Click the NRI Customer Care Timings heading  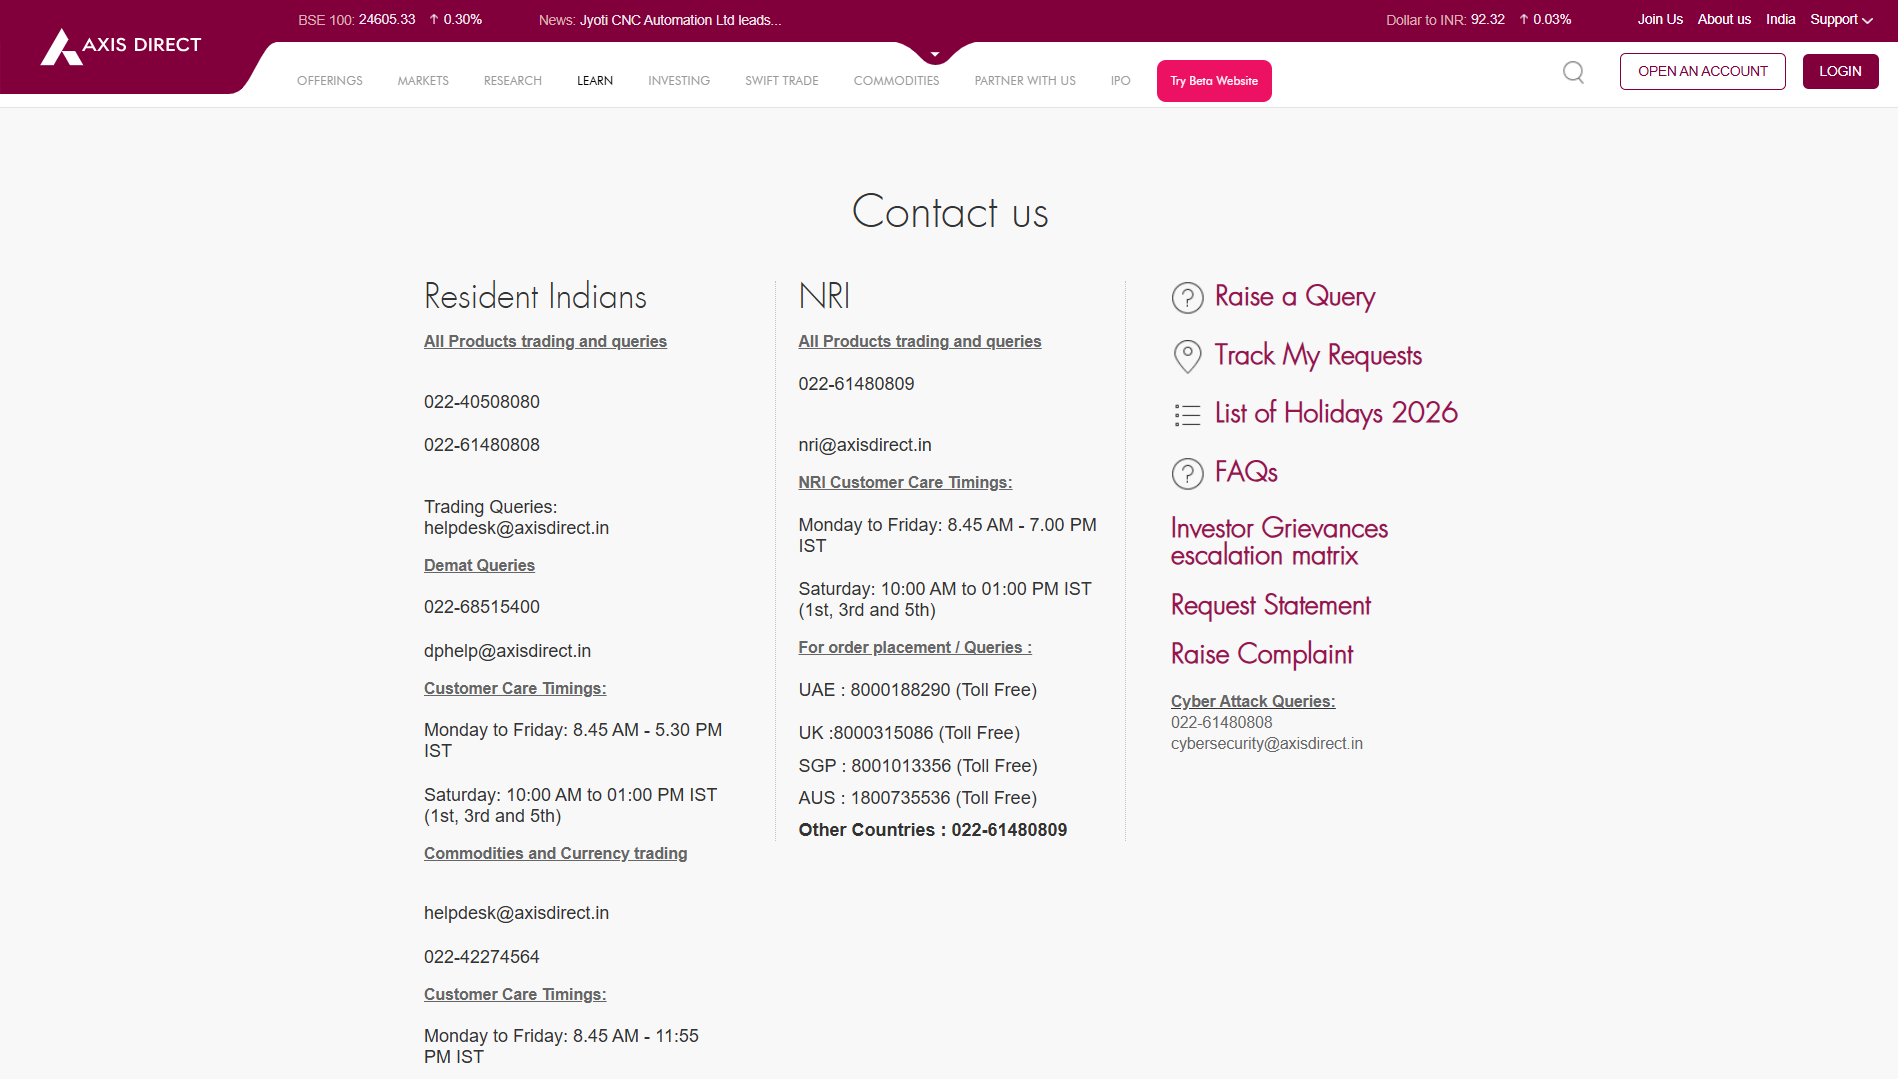pyautogui.click(x=905, y=483)
